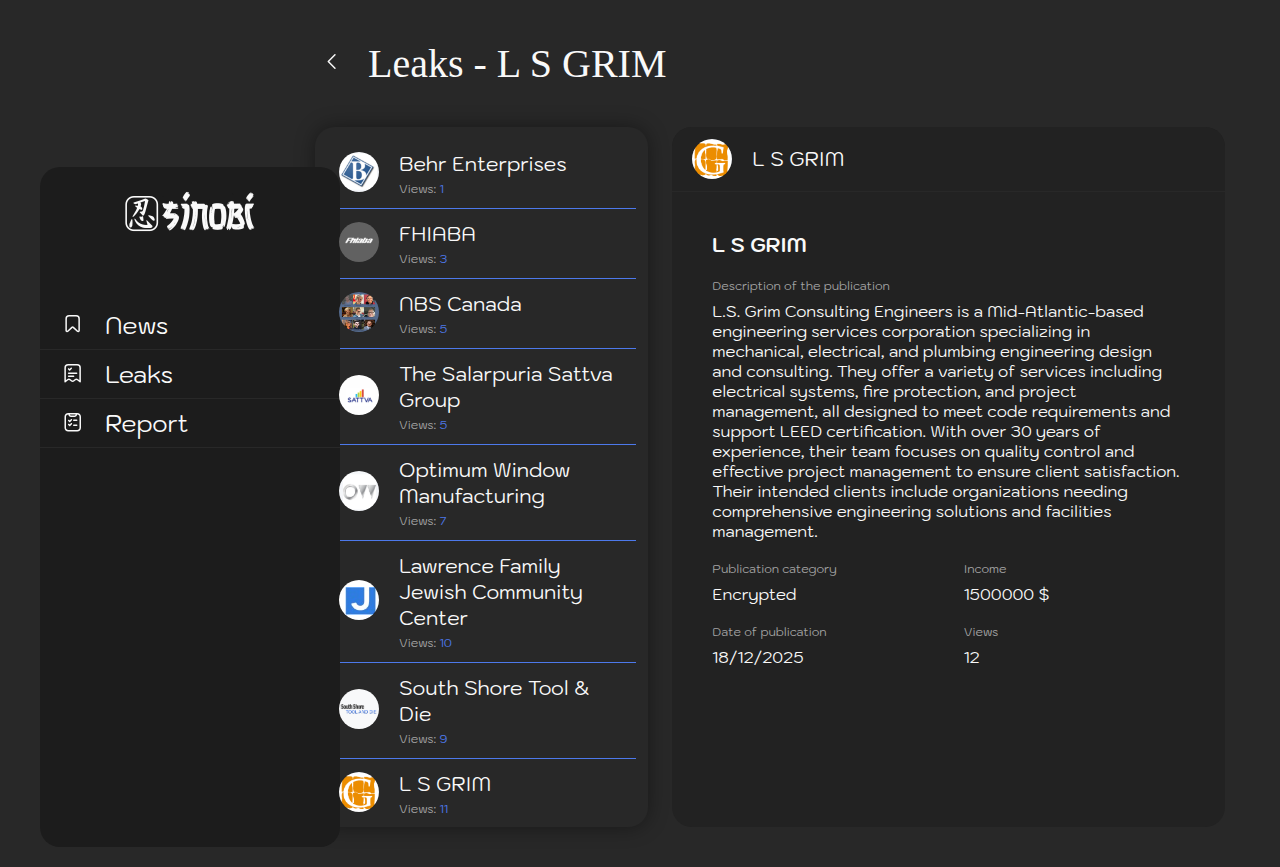
Task: Open the News menu item
Action: click(x=136, y=326)
